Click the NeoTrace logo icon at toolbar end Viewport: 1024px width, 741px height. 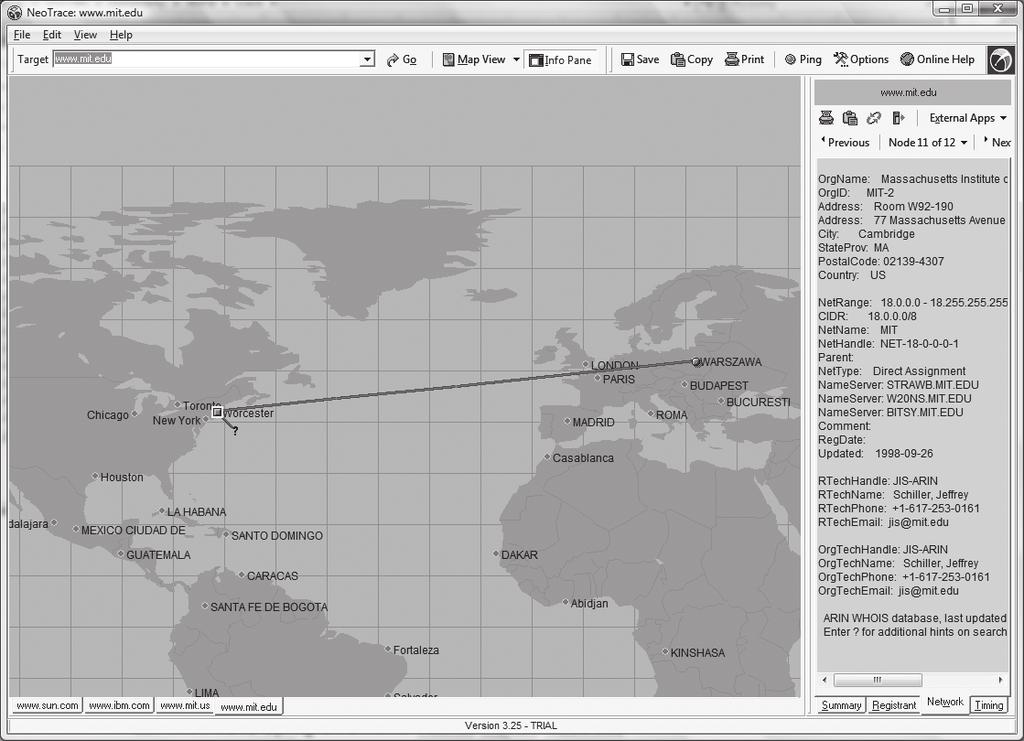coord(1000,60)
